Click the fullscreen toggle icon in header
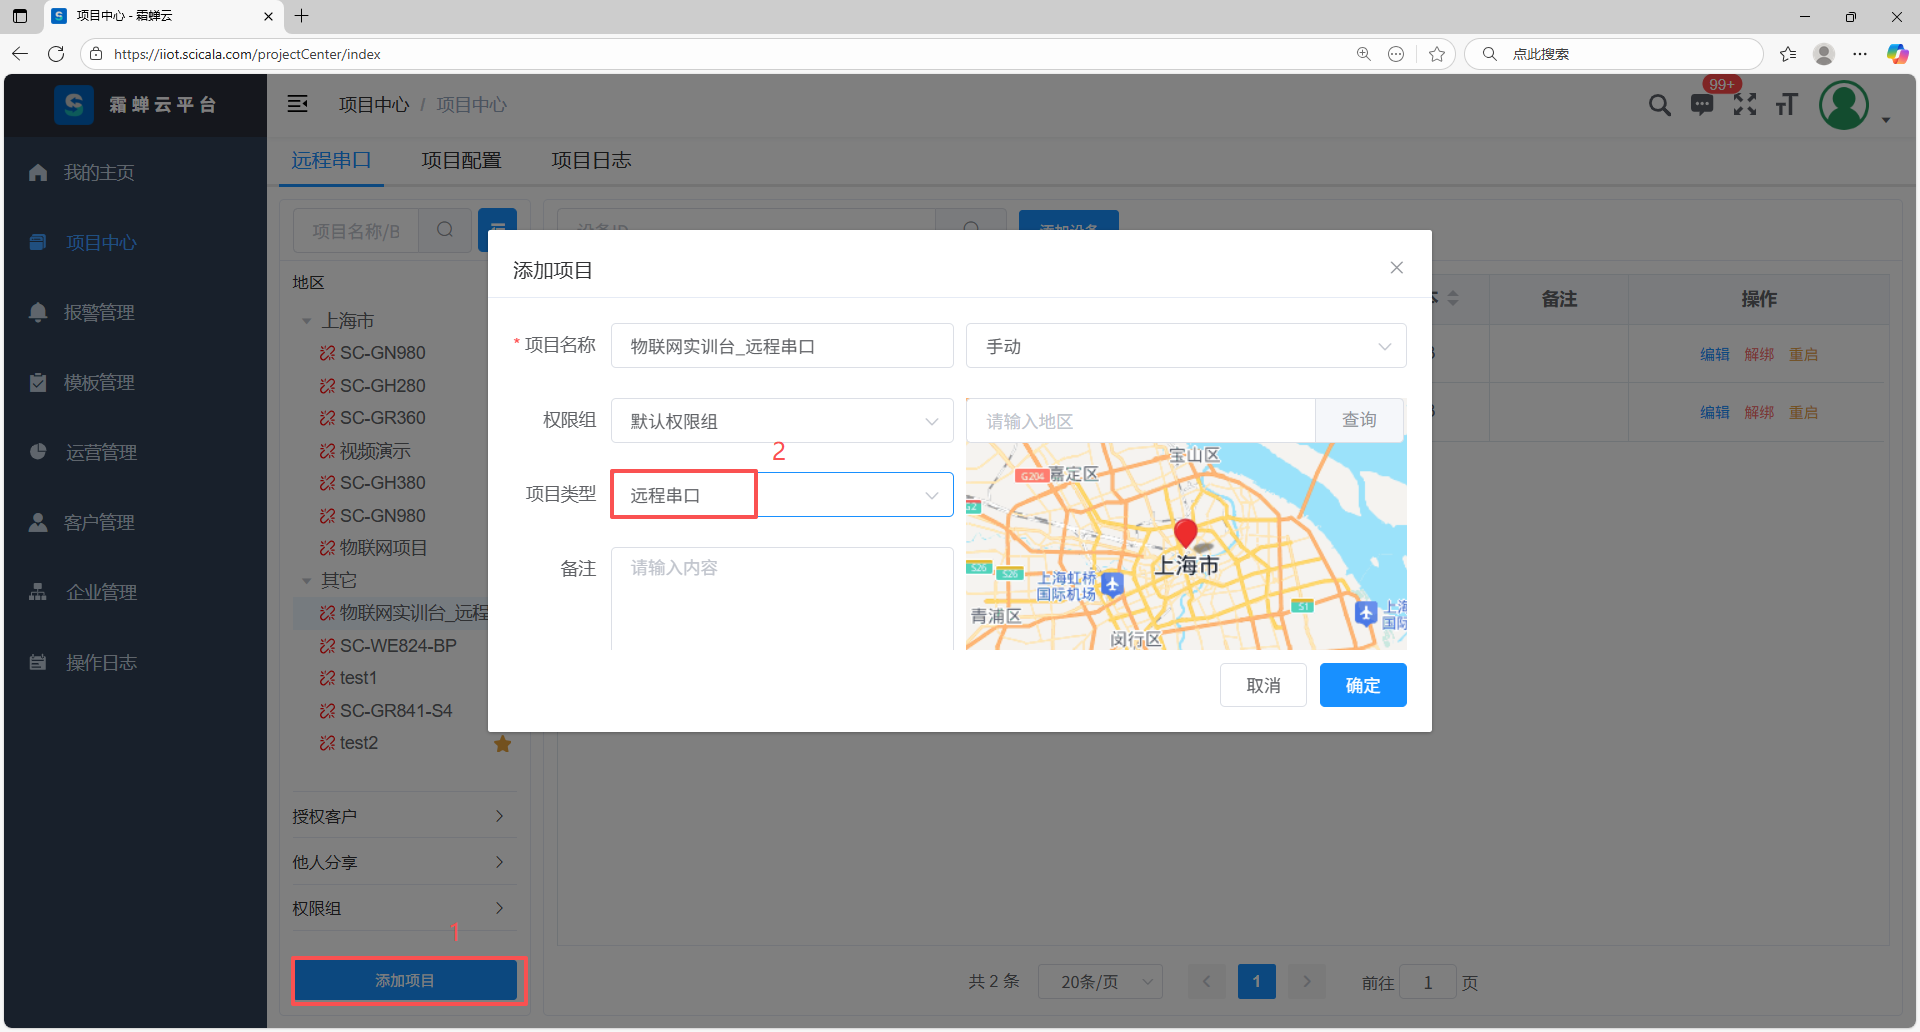 pyautogui.click(x=1745, y=104)
